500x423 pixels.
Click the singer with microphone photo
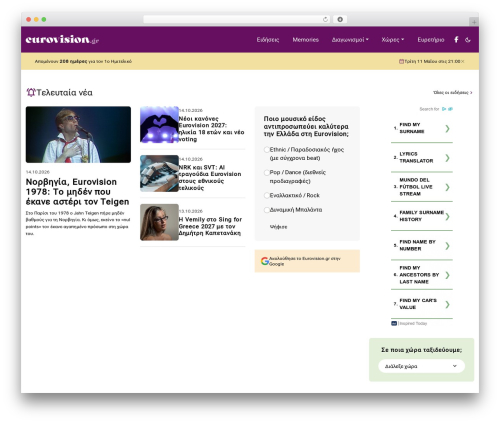tap(78, 135)
